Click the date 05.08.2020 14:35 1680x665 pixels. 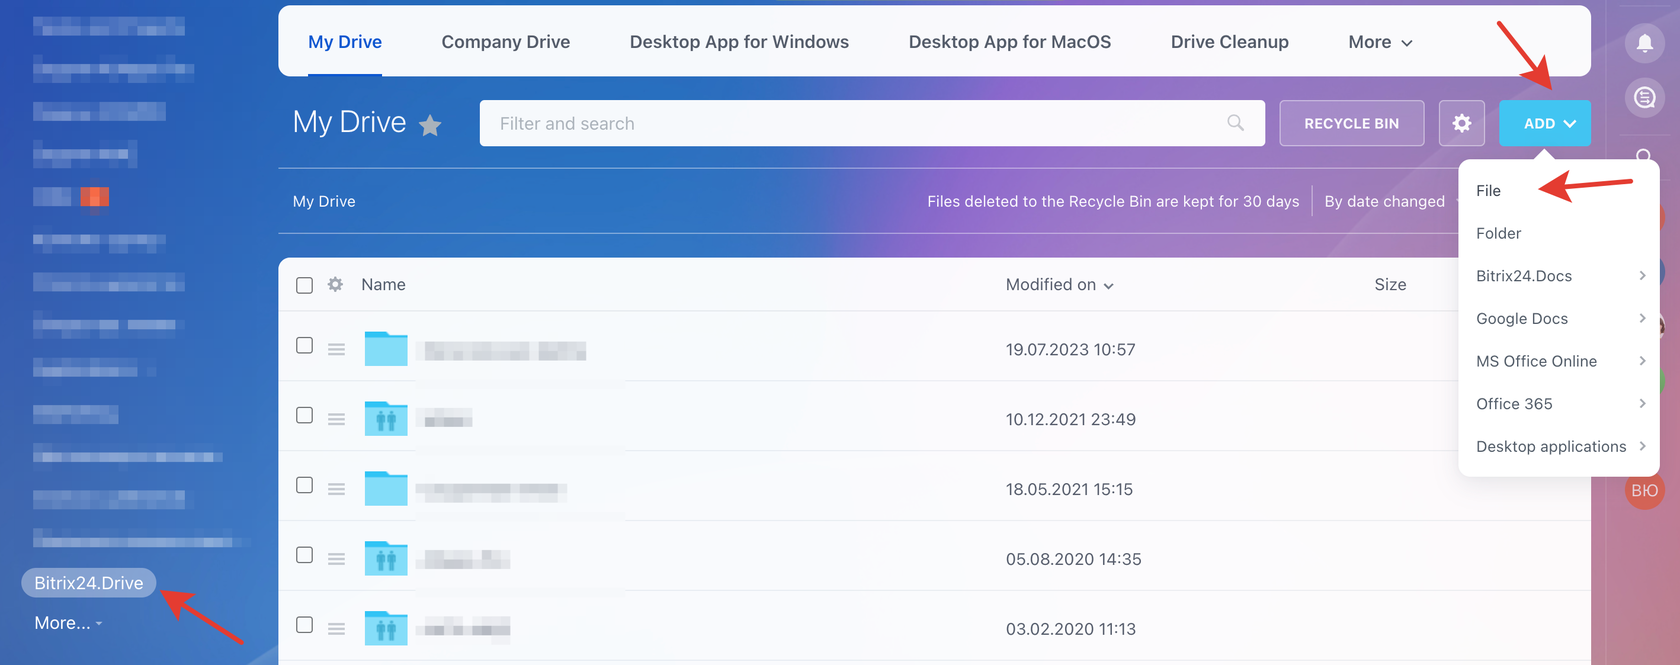1073,560
